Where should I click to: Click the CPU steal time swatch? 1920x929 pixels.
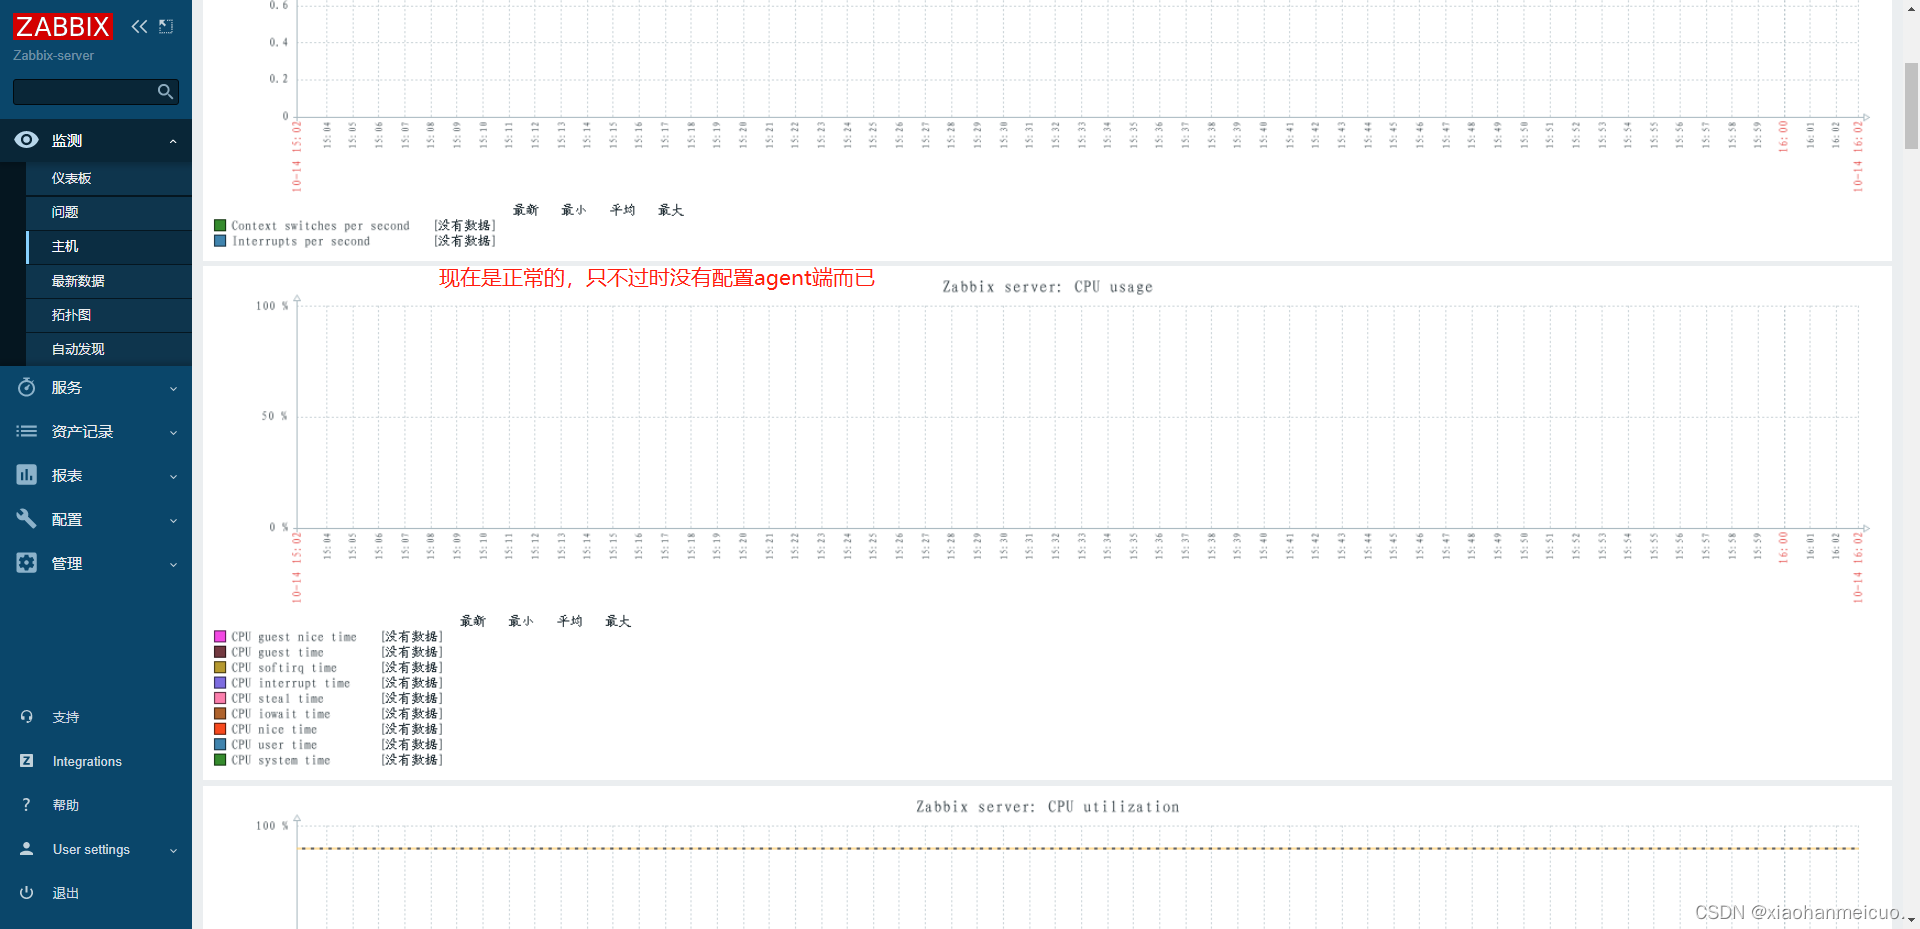click(x=220, y=698)
